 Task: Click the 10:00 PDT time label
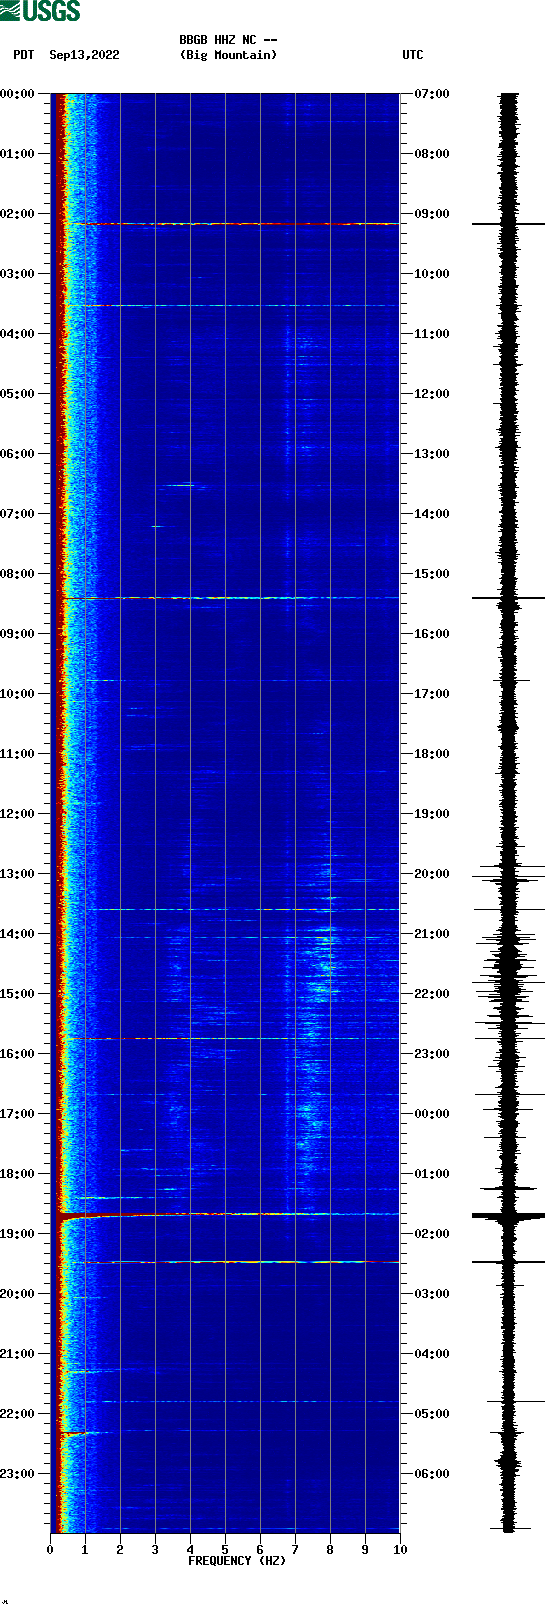[18, 694]
